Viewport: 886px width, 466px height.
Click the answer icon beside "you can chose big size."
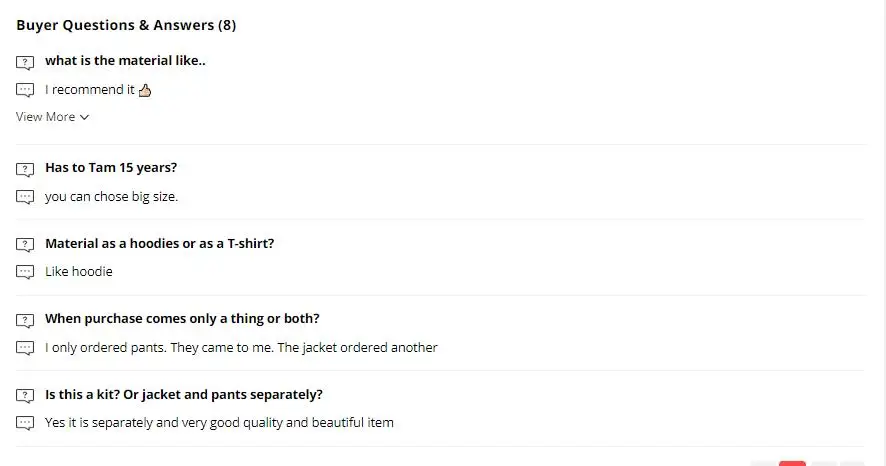(x=25, y=197)
